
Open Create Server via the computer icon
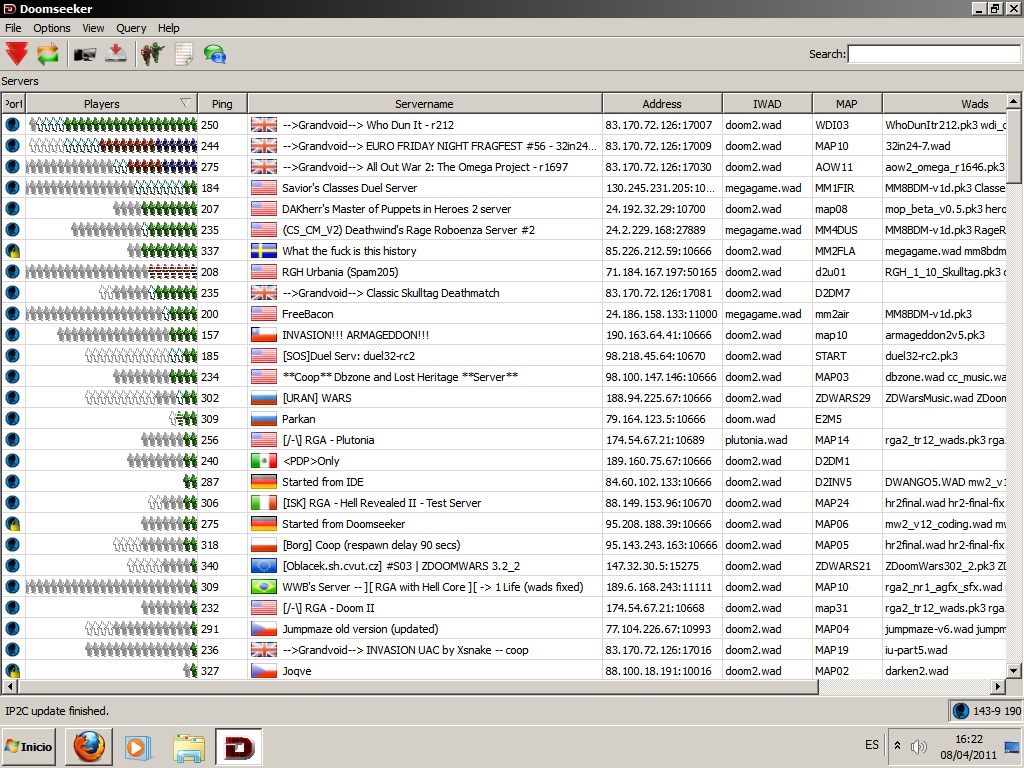point(85,54)
